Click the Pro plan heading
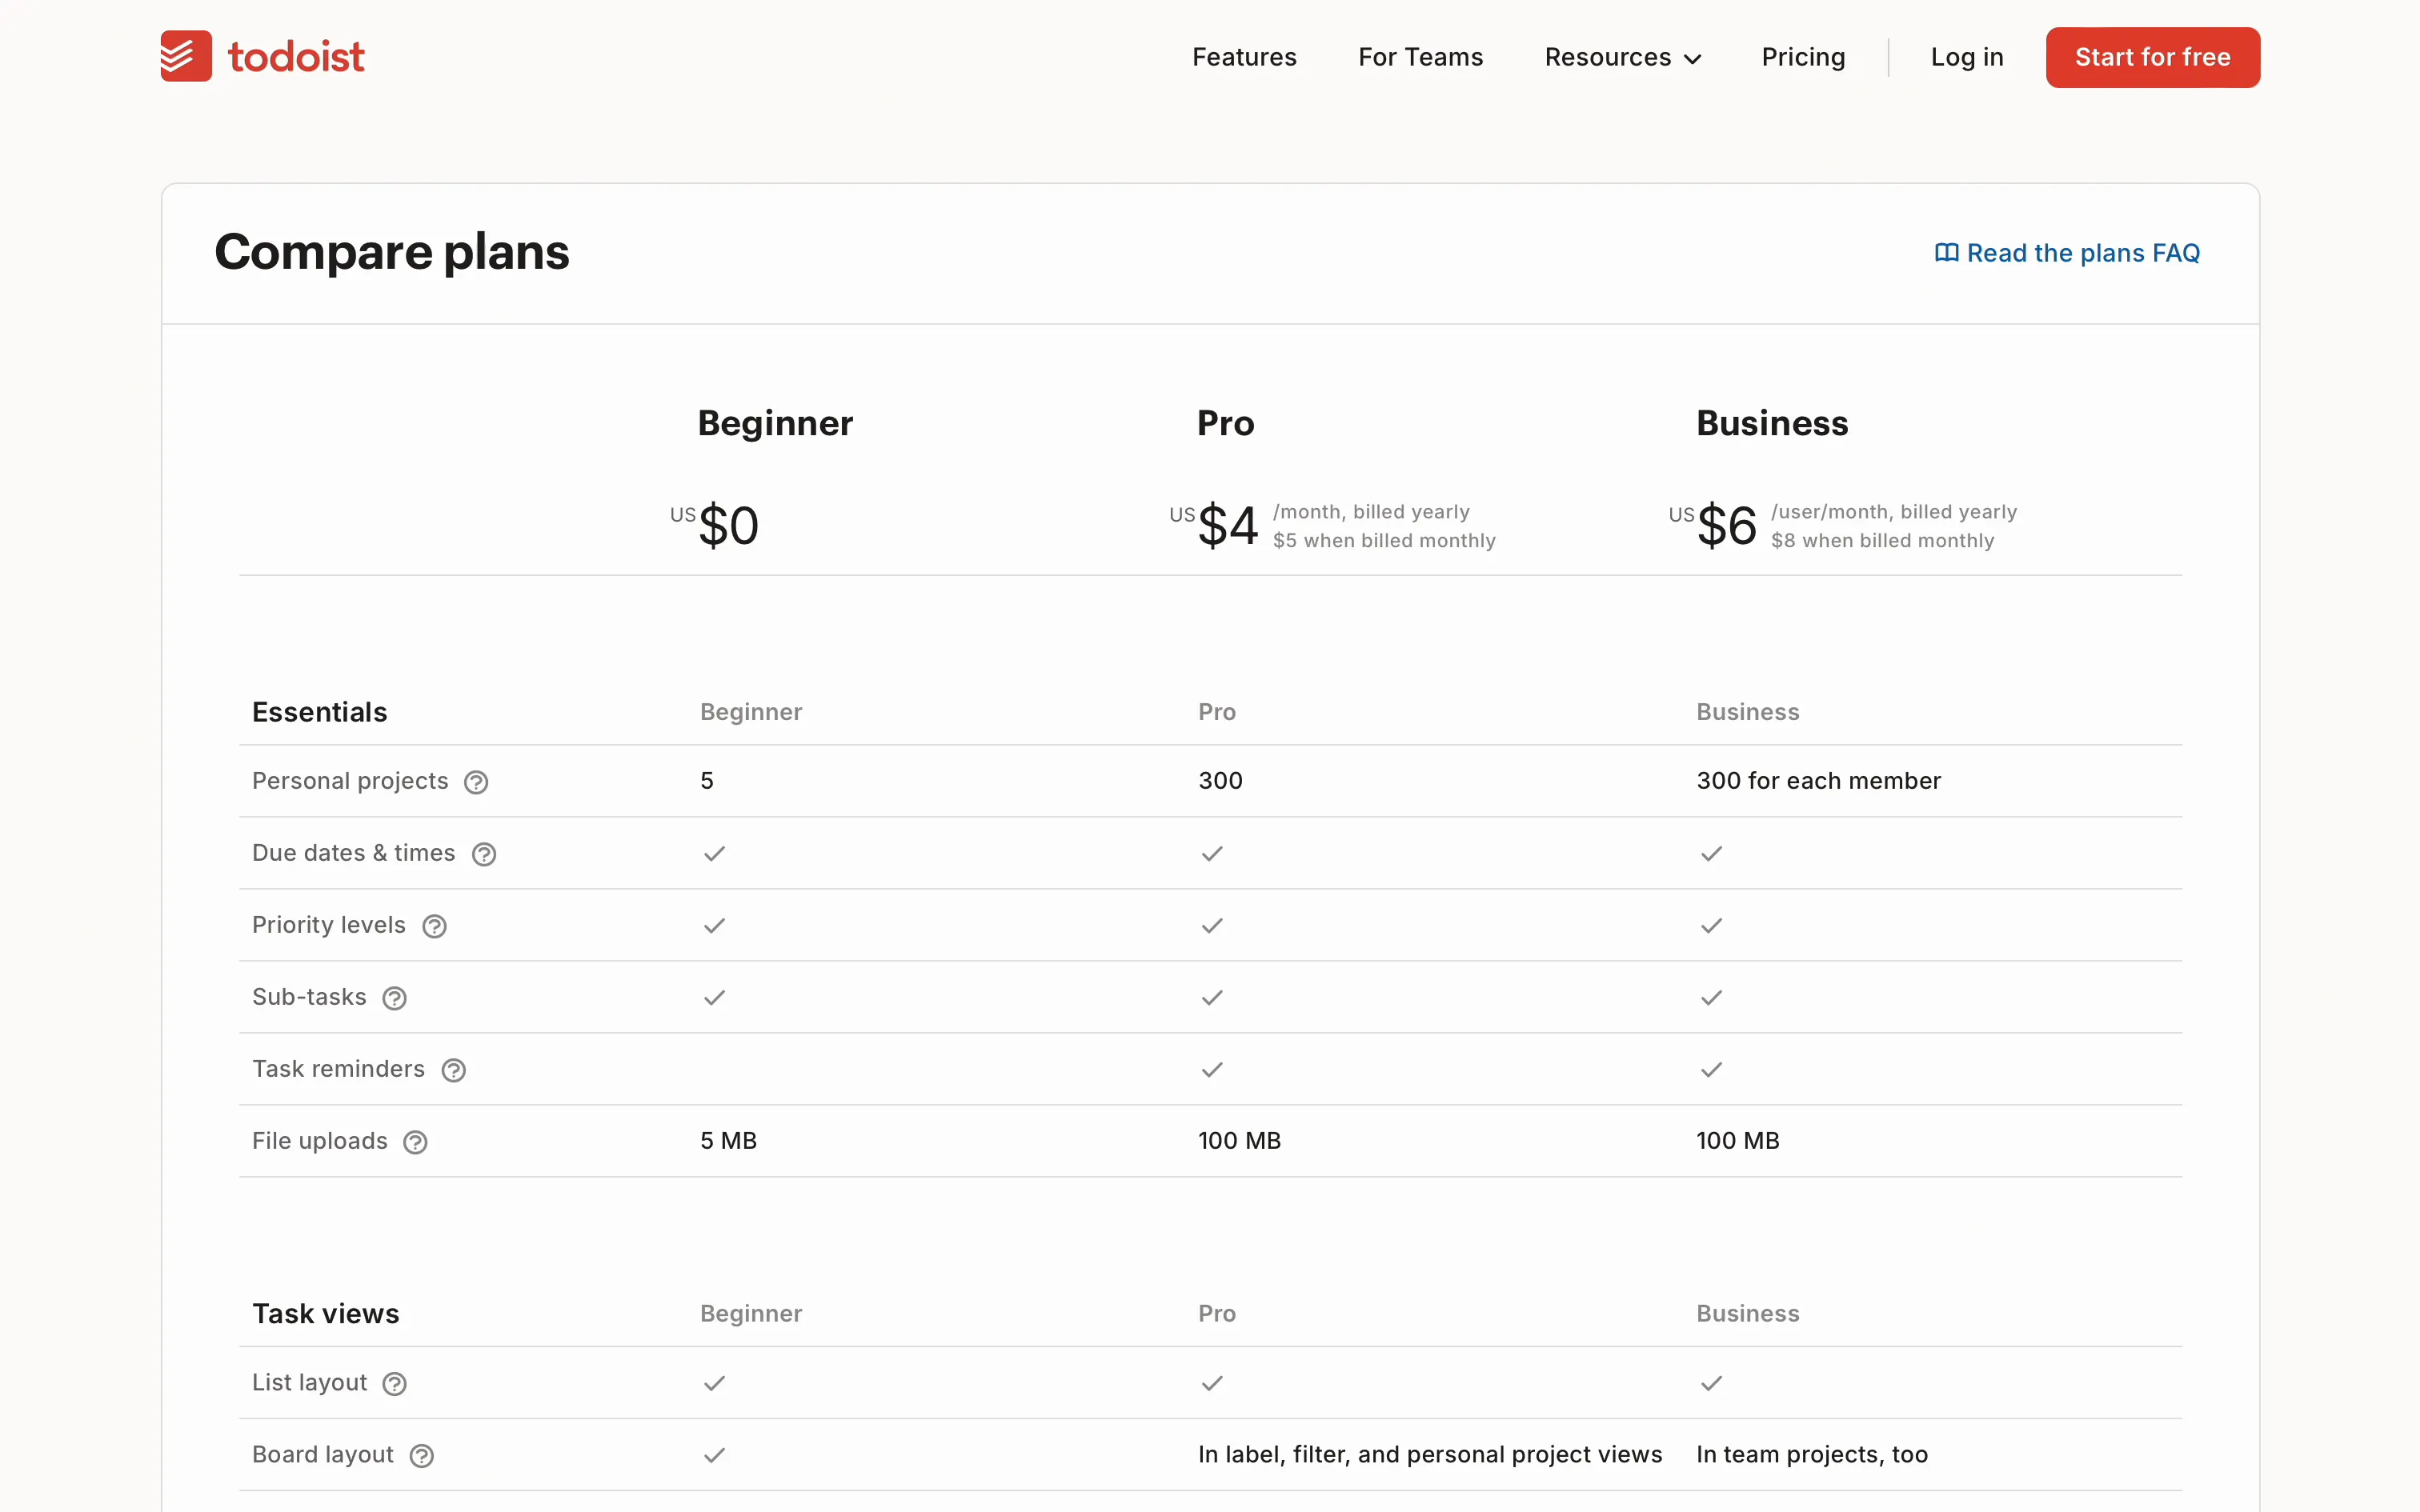This screenshot has width=2420, height=1512. [x=1225, y=423]
